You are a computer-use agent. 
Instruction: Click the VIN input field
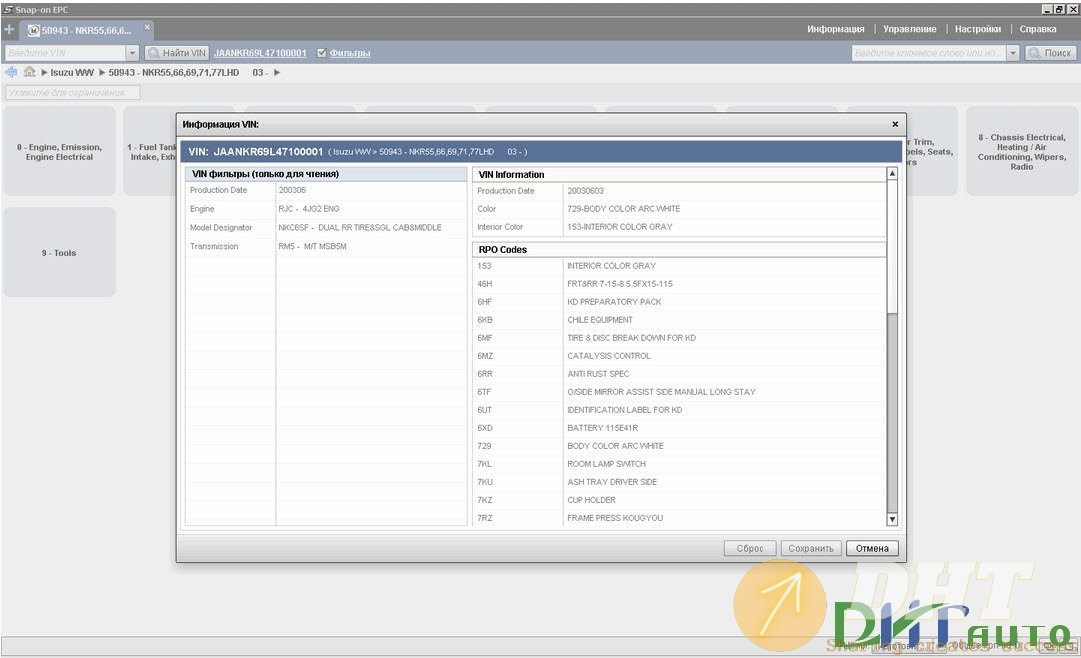tap(65, 53)
